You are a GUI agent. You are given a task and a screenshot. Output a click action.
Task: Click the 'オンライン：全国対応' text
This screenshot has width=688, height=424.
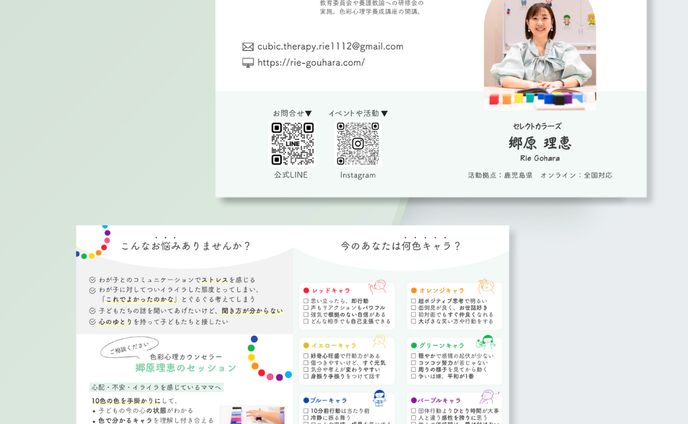coord(576,175)
